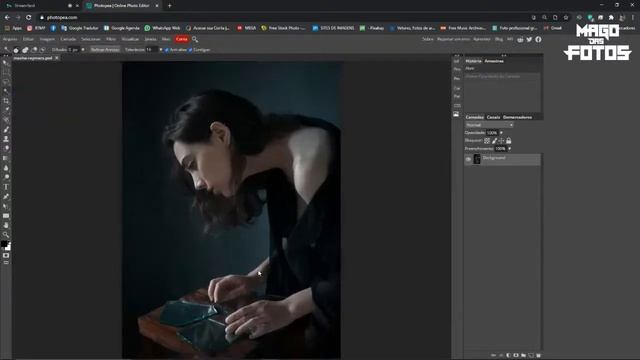Open a new browser tab

pyautogui.click(x=169, y=6)
